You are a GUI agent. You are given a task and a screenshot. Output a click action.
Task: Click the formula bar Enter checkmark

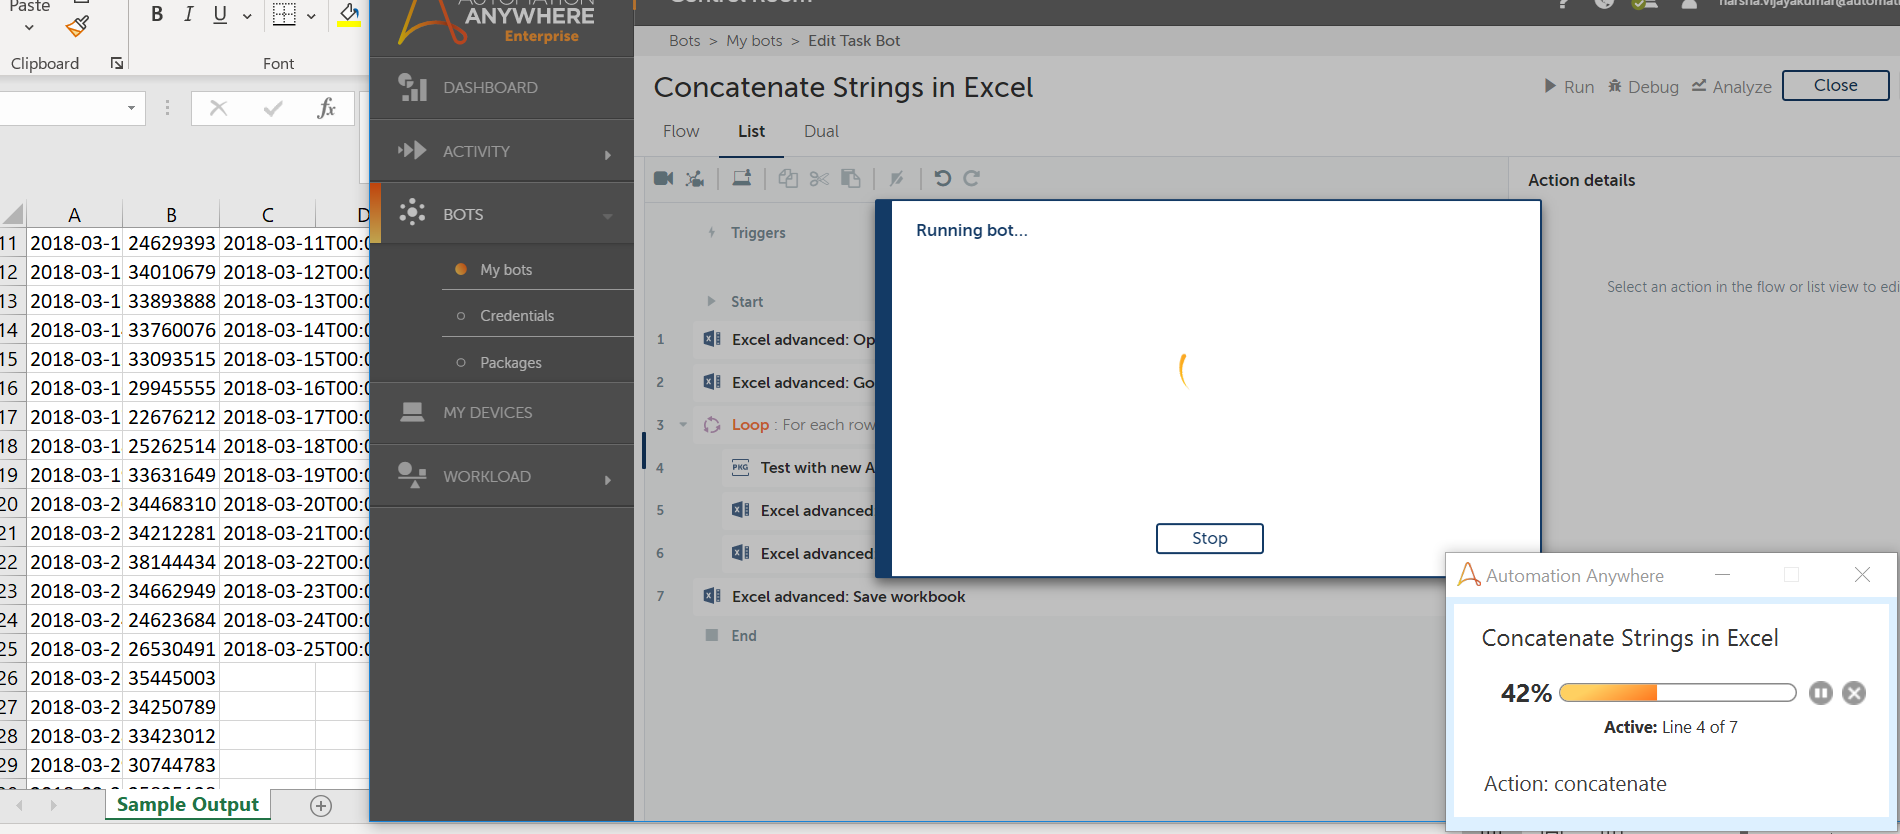(273, 108)
